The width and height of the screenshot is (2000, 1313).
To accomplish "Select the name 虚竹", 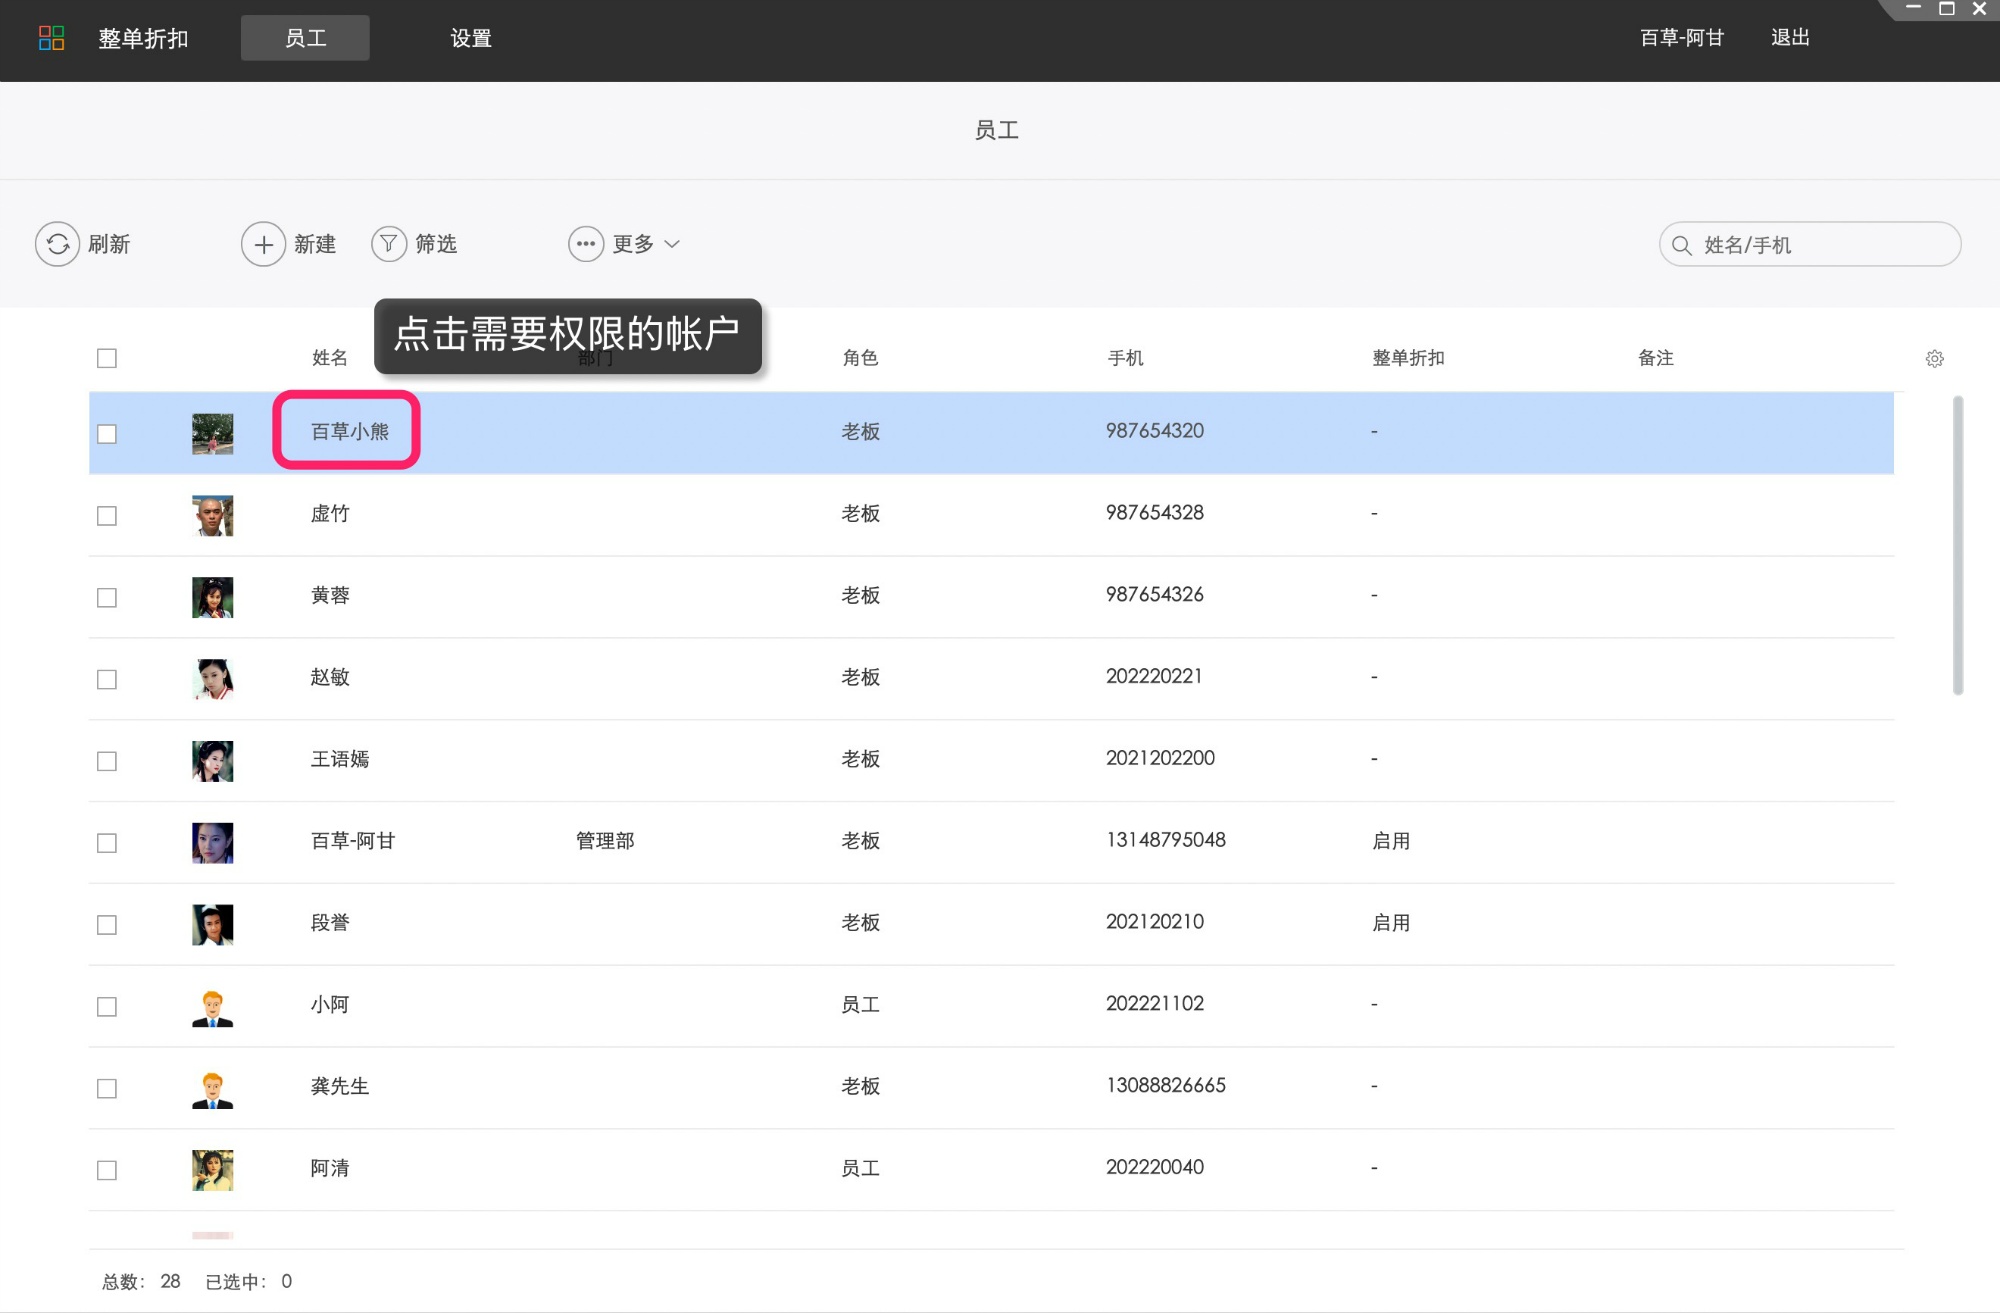I will [x=330, y=513].
